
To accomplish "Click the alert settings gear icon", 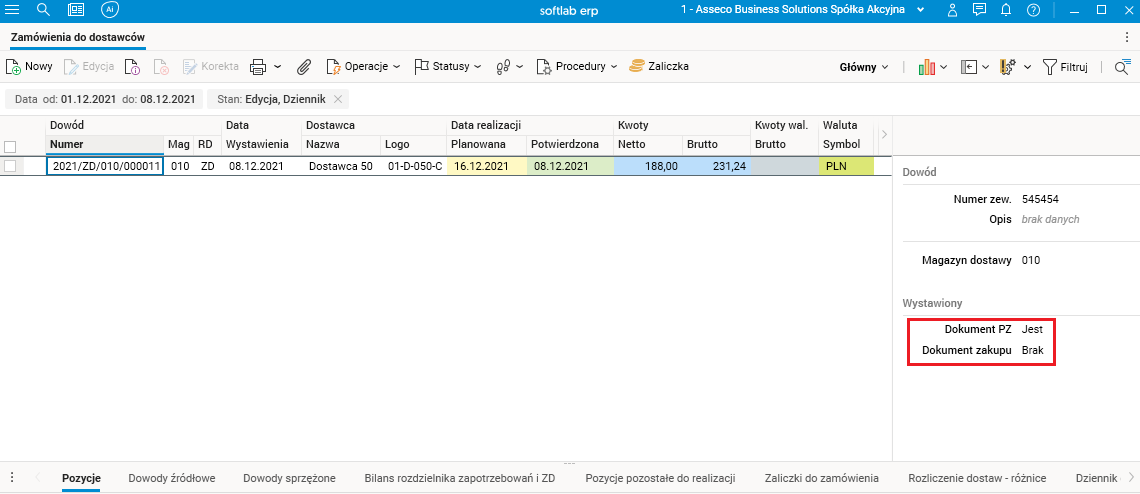I will pyautogui.click(x=1008, y=67).
